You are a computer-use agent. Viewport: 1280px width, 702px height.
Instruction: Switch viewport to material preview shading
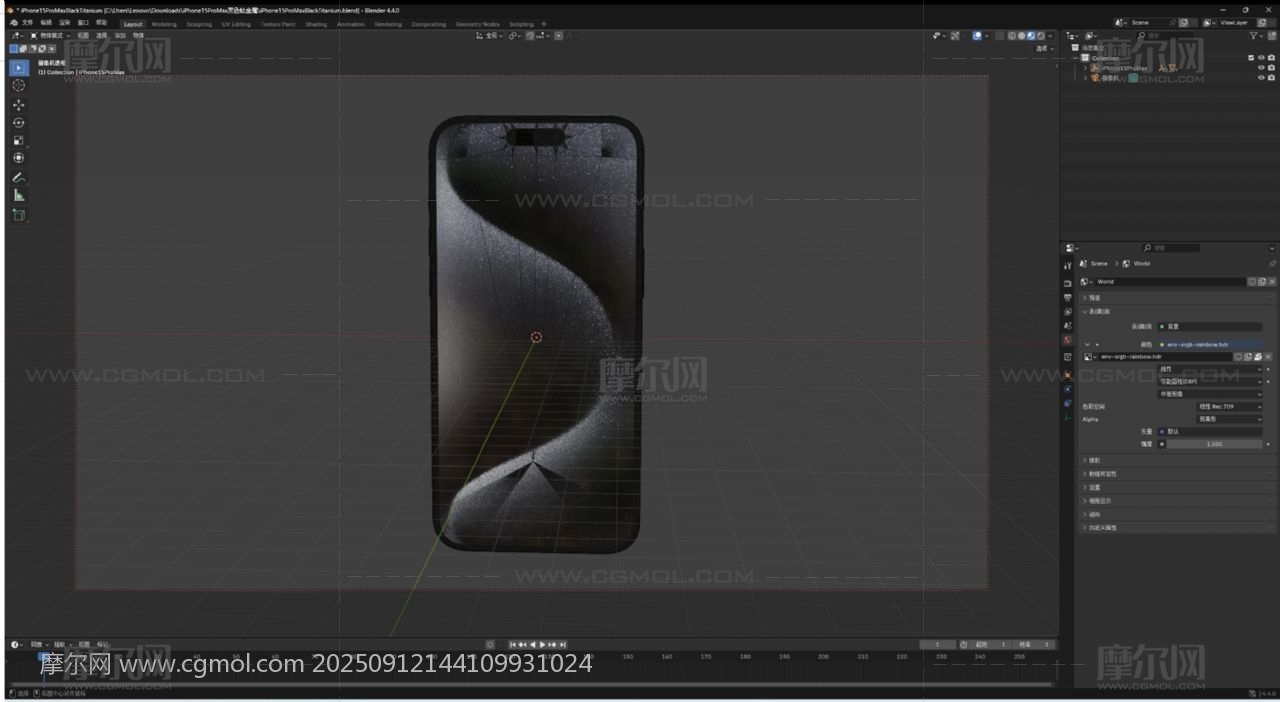pos(1031,35)
